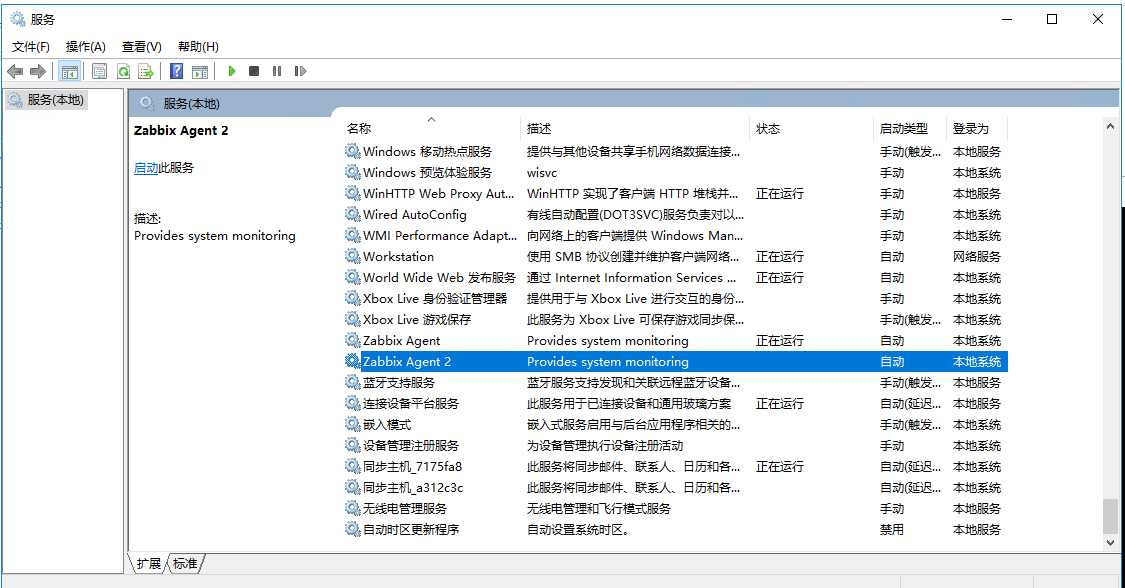Image resolution: width=1125 pixels, height=588 pixels.
Task: Click 为设备管理执行设备注册活动 description
Action: click(x=605, y=445)
